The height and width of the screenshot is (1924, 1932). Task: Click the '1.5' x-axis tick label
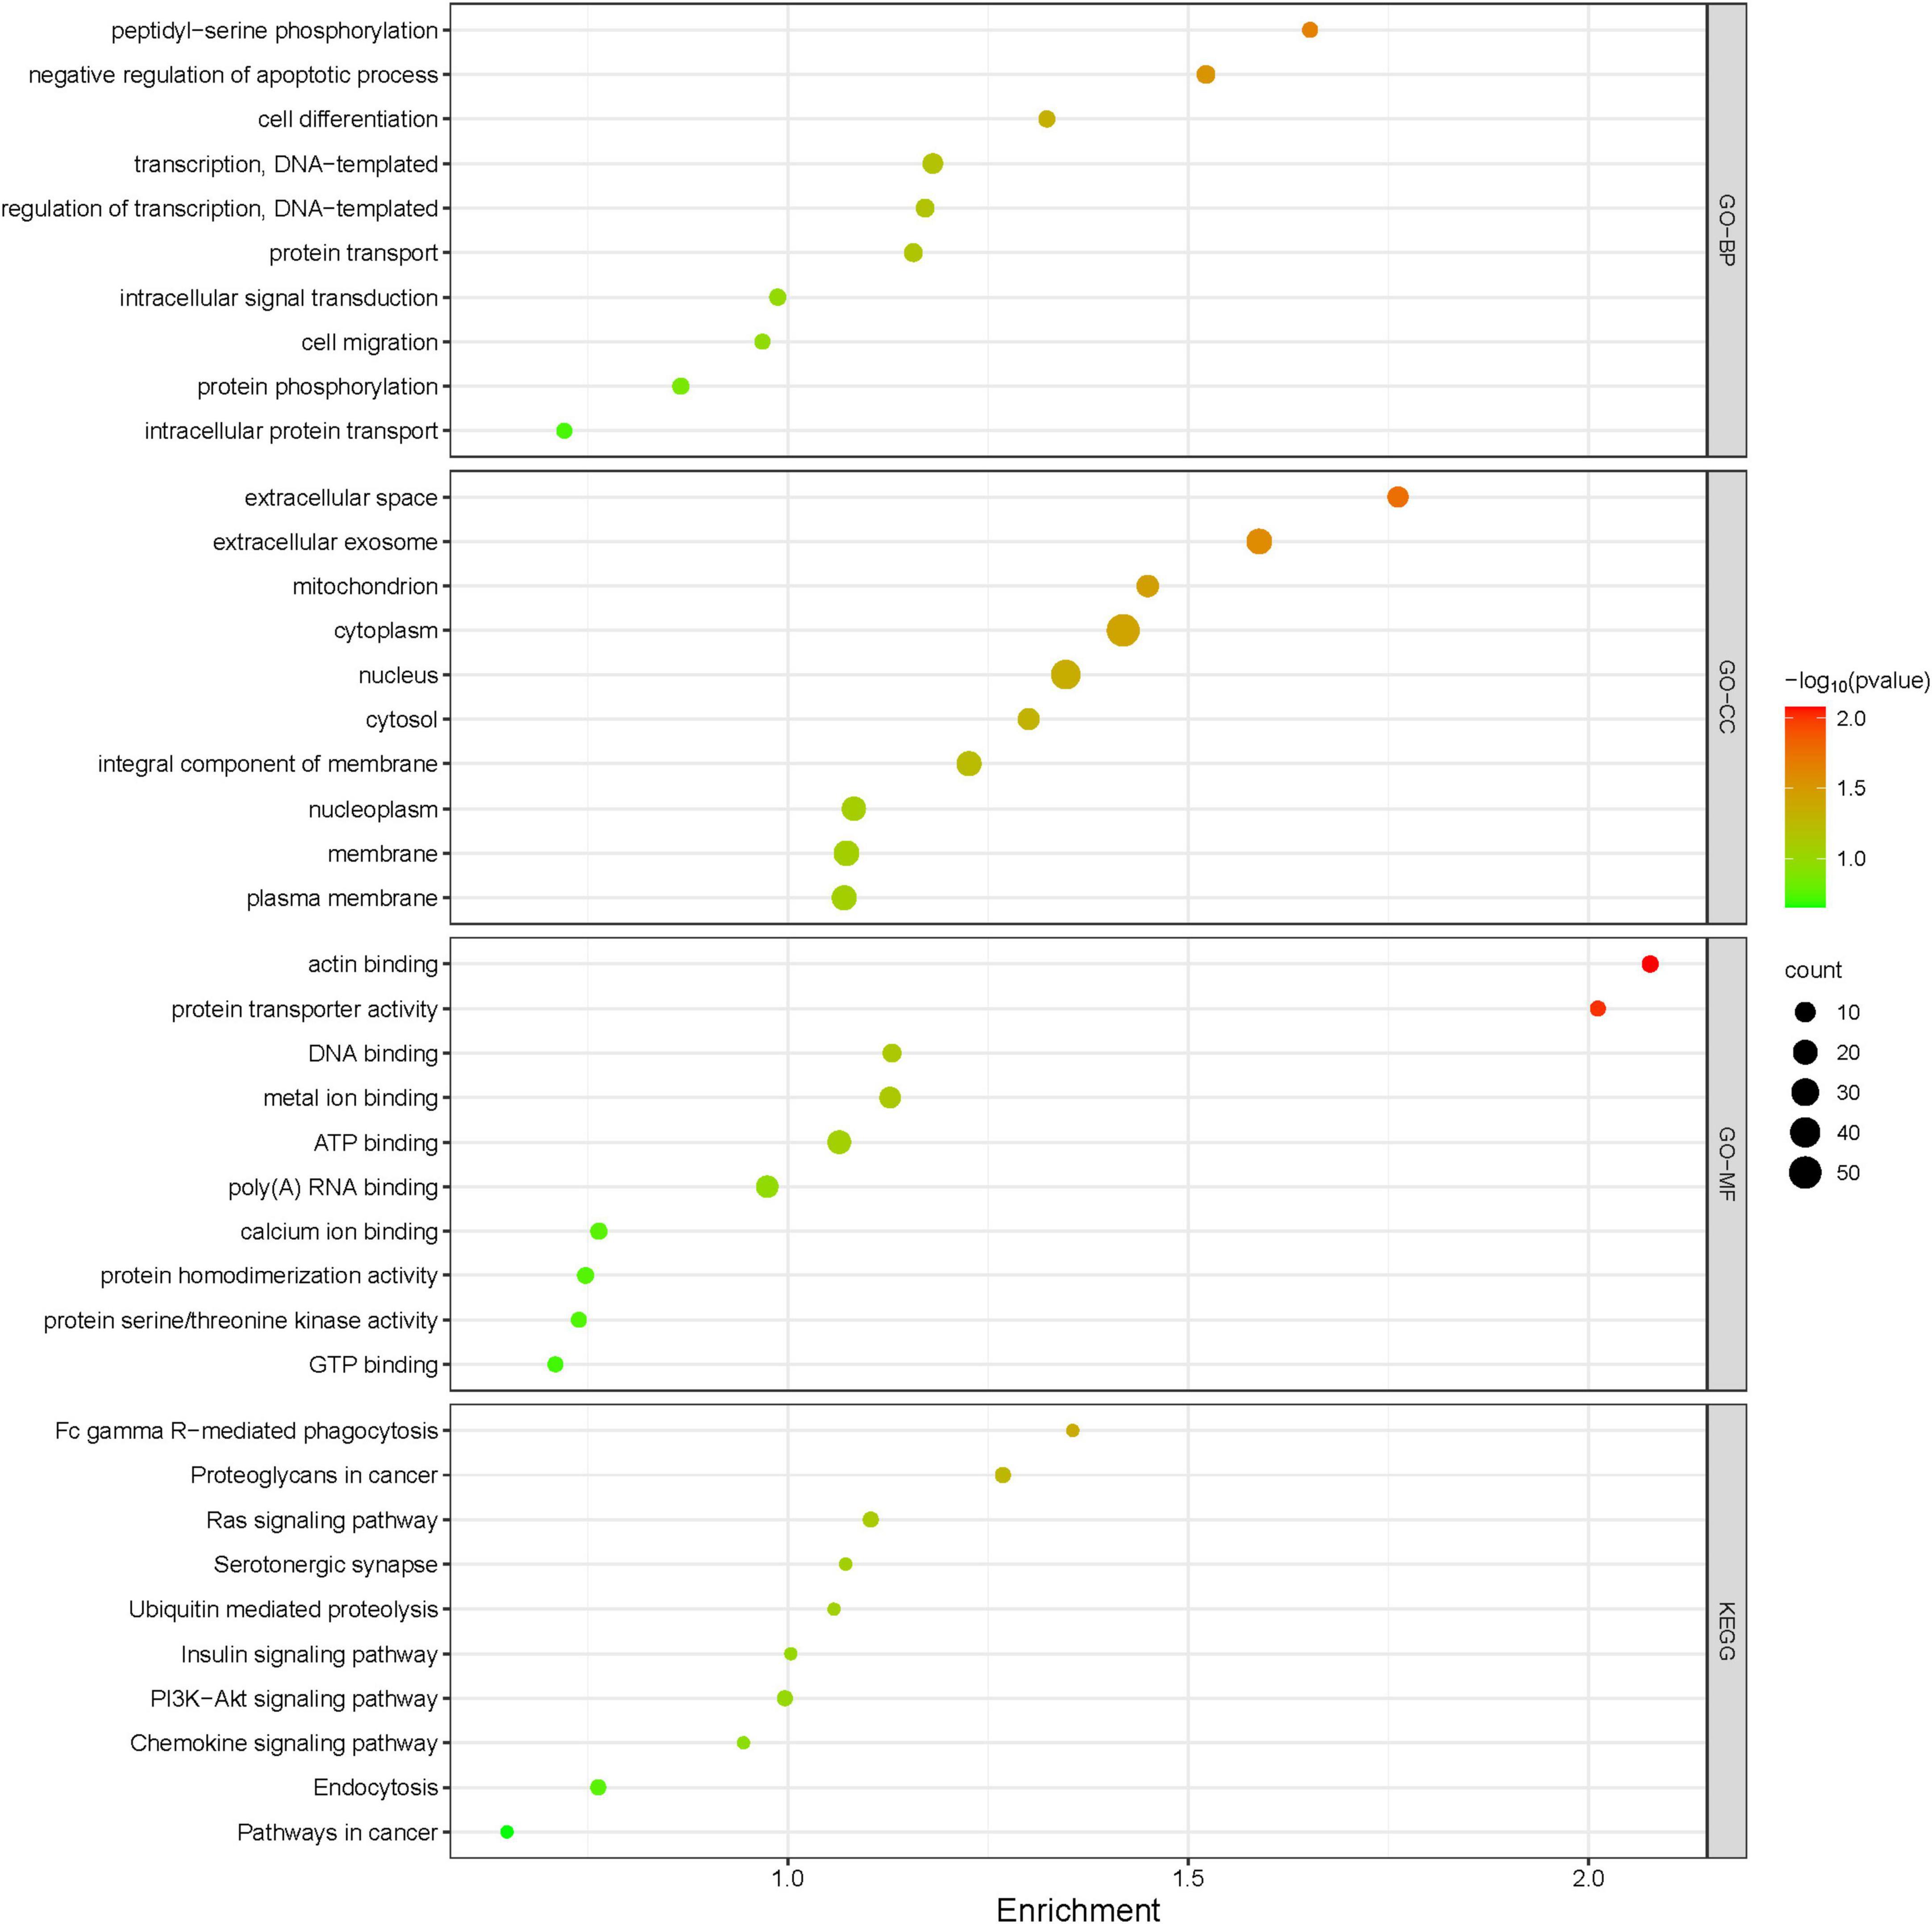coord(1188,1878)
